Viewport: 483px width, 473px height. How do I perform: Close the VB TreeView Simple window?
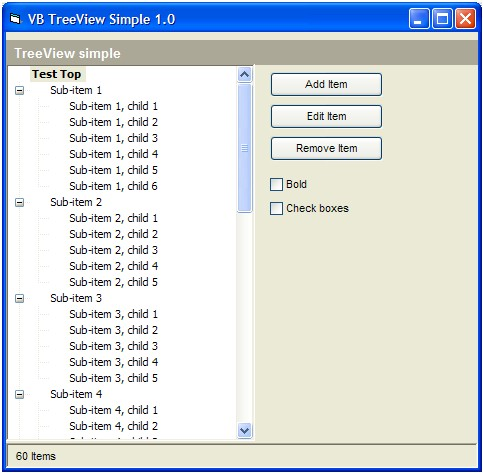pos(465,19)
